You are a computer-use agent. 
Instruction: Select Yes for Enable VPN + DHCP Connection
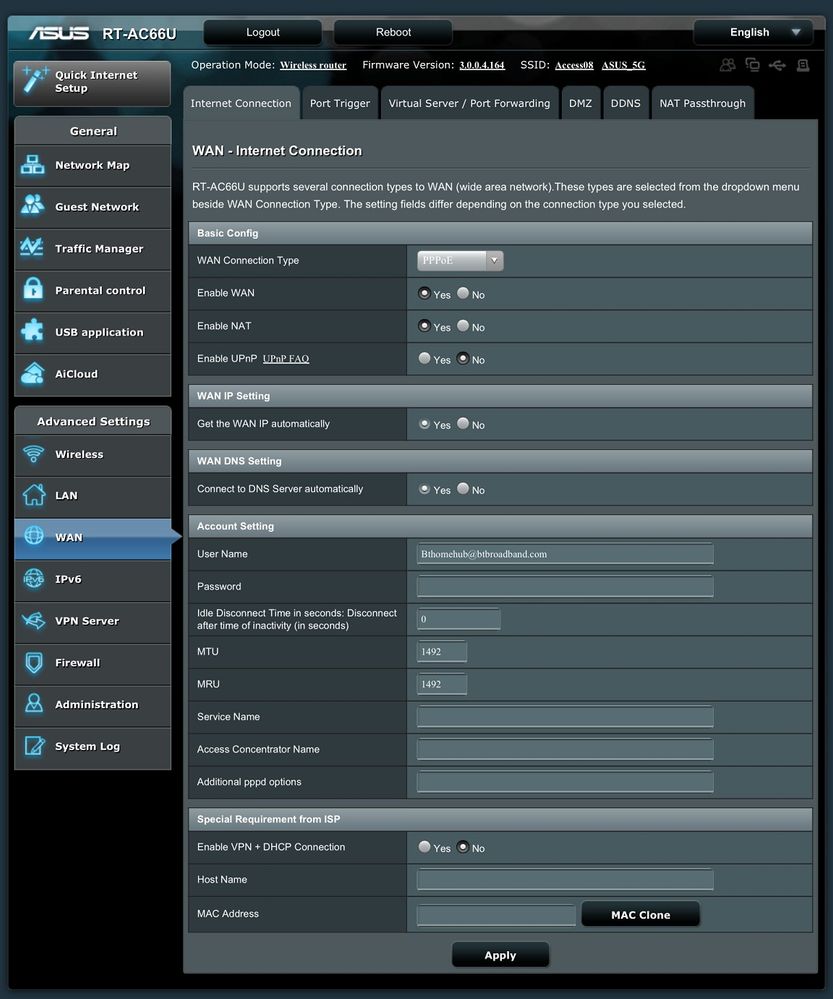click(424, 846)
